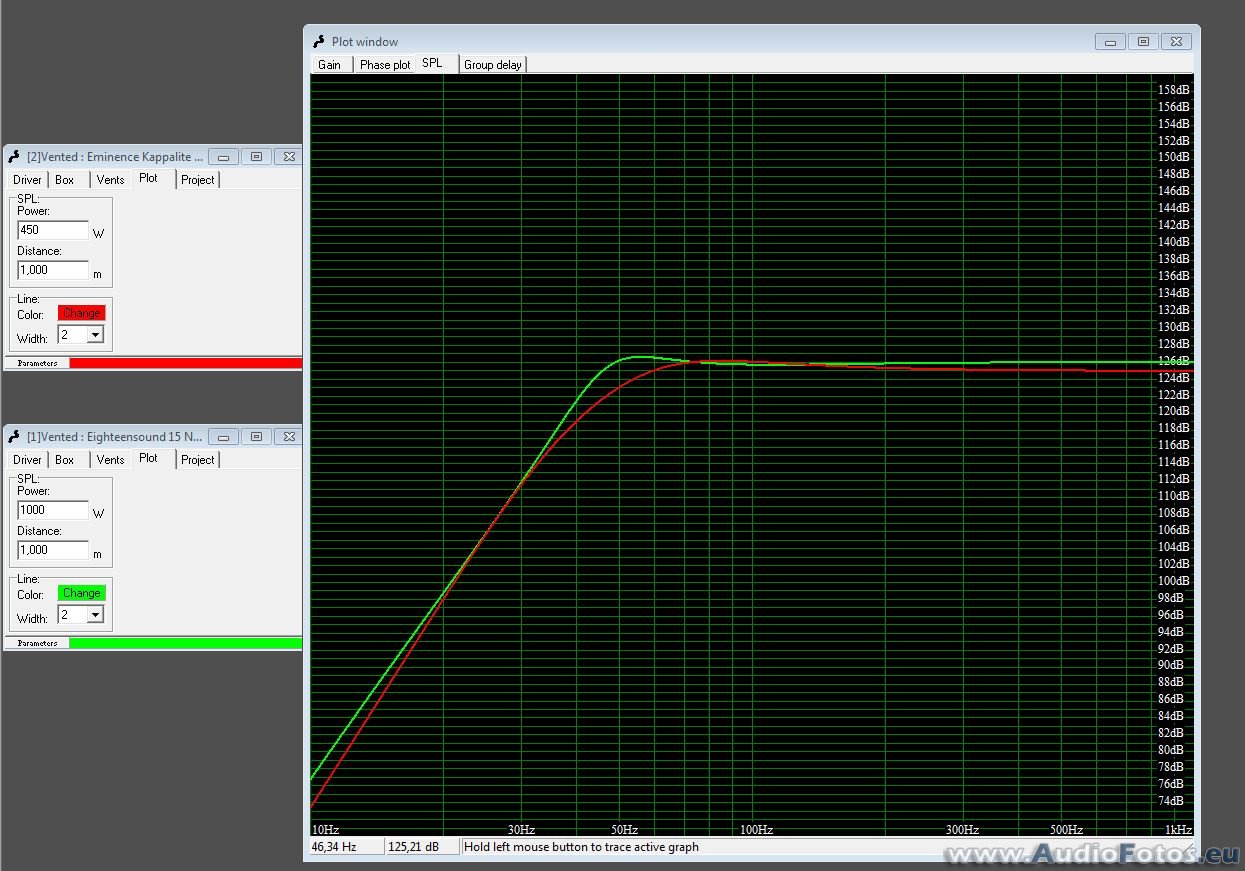
Task: Click Distance field in Eighteensound window
Action: (x=53, y=550)
